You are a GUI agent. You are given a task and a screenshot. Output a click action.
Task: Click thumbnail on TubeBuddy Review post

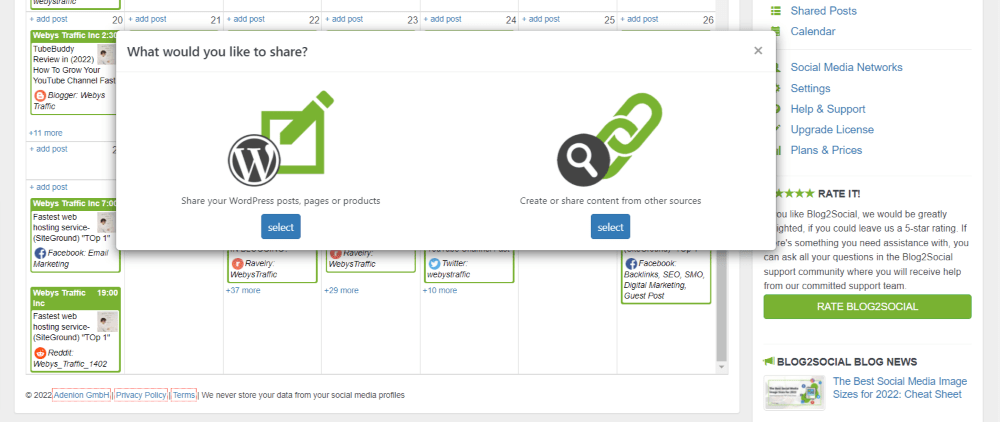107,54
